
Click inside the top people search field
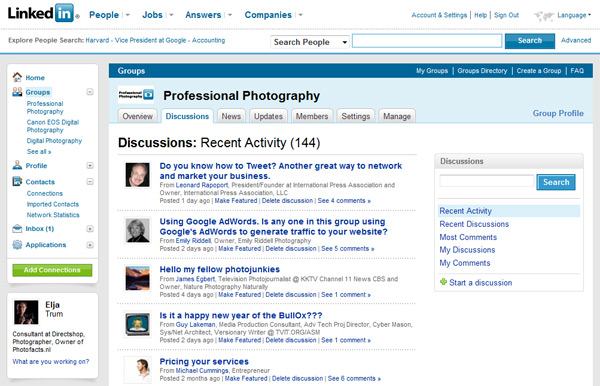(427, 41)
